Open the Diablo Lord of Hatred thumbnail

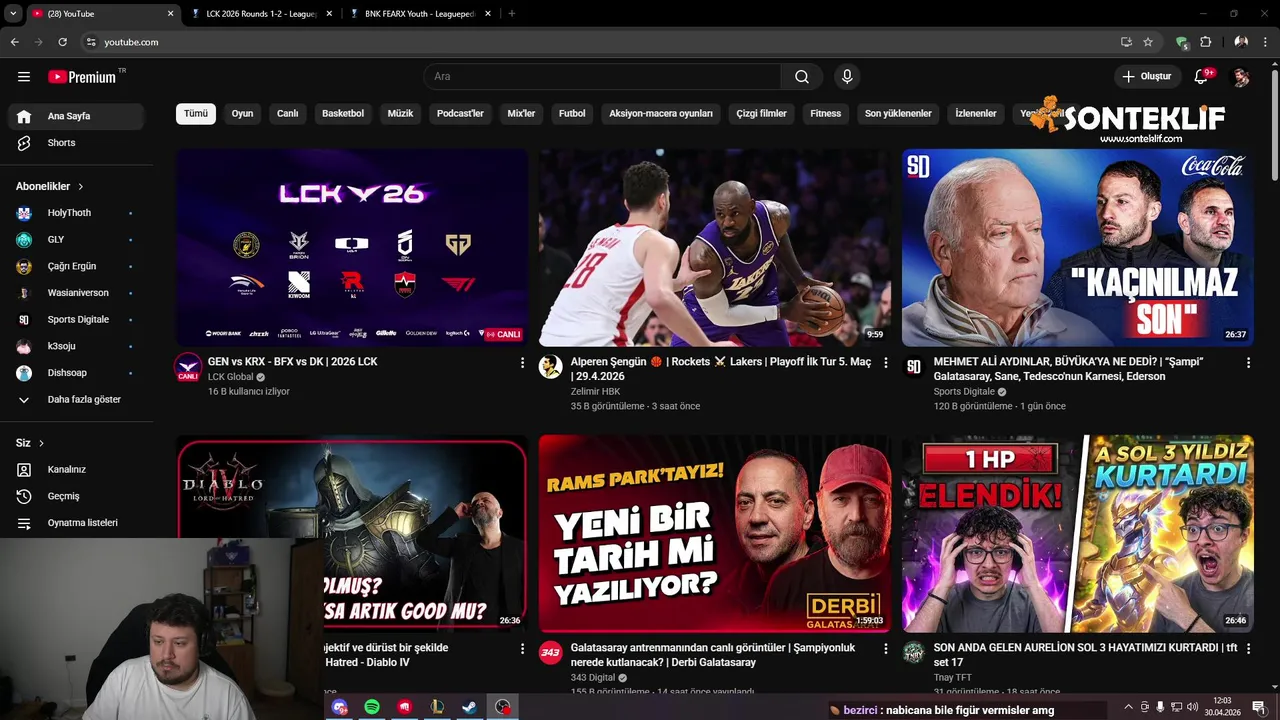[x=352, y=534]
